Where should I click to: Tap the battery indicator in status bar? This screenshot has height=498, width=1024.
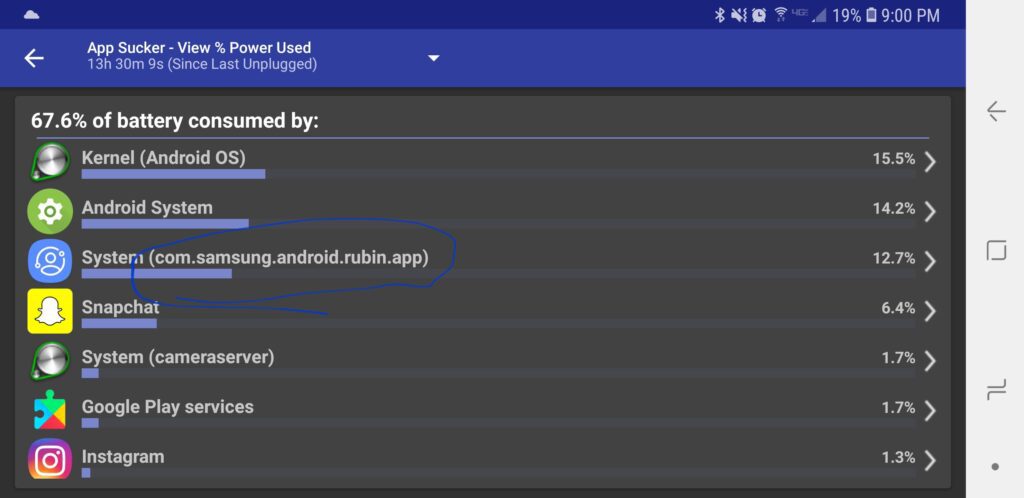[871, 15]
